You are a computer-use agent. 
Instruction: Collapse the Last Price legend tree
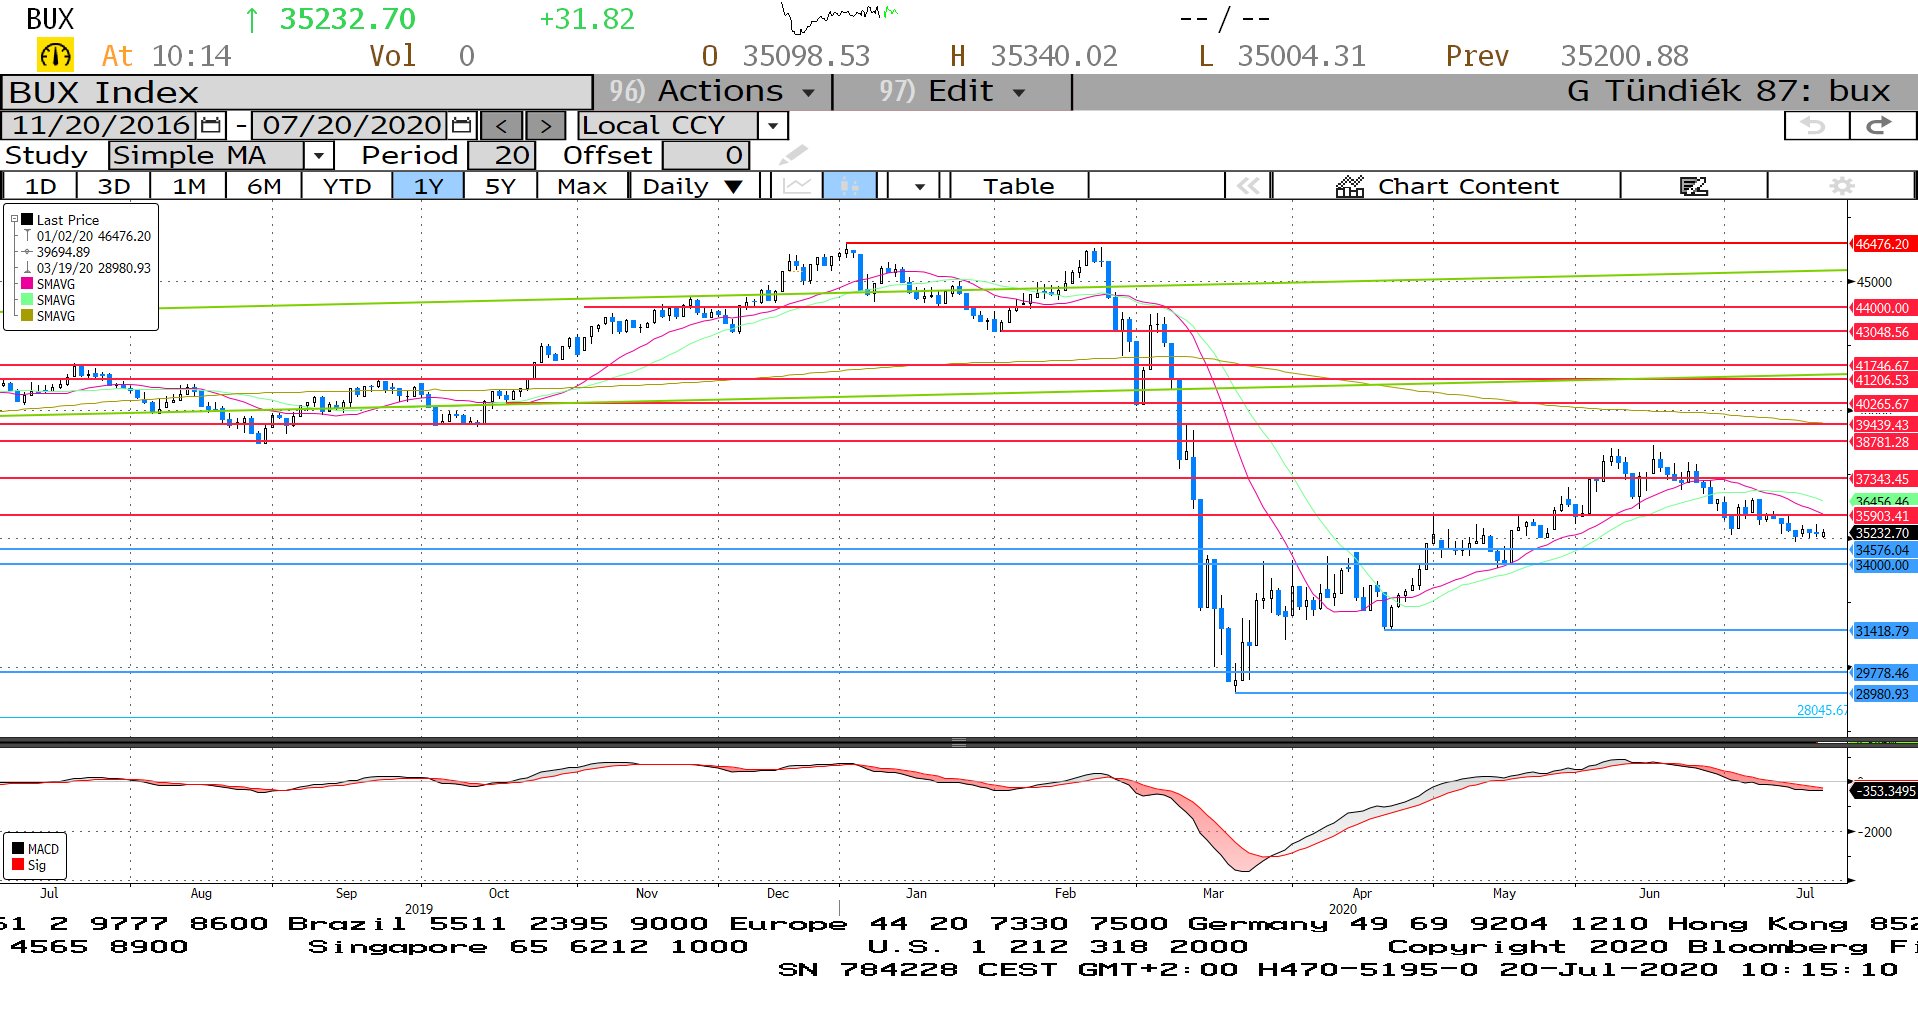(x=14, y=219)
